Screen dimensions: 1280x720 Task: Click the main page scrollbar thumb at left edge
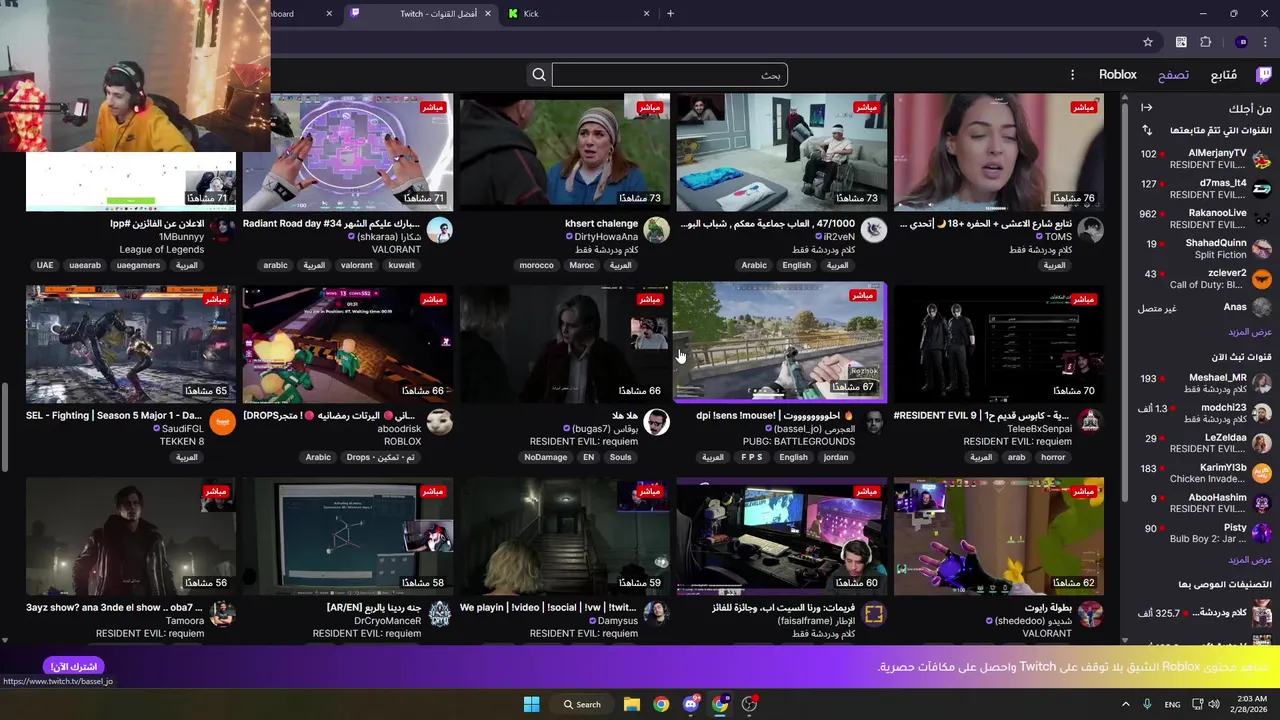click(x=4, y=427)
